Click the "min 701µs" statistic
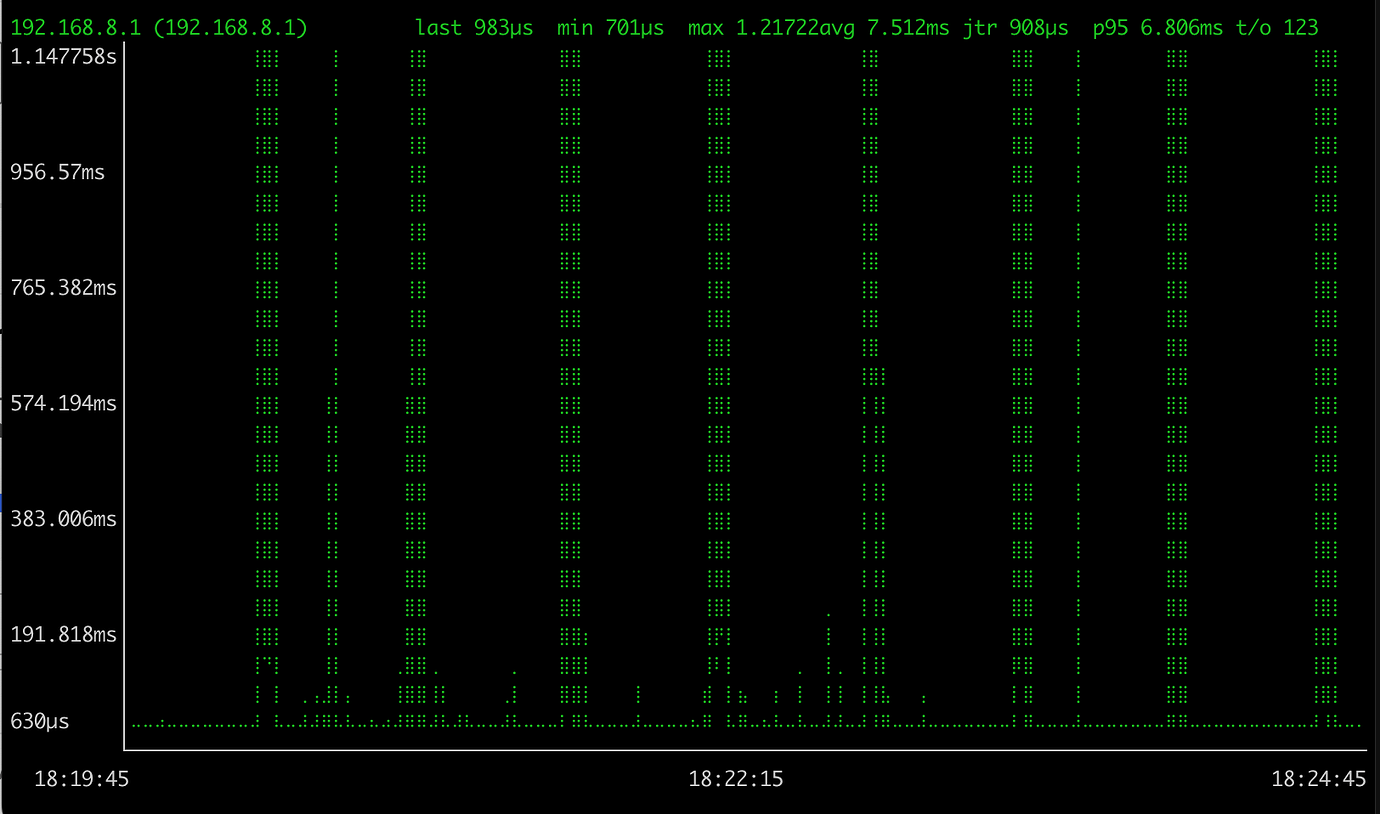 [610, 28]
